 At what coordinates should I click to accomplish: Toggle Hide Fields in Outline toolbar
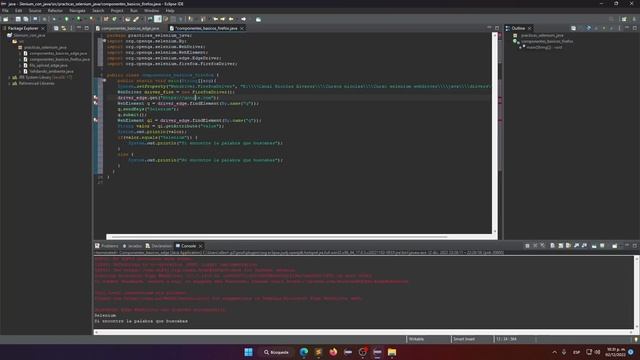pos(589,28)
